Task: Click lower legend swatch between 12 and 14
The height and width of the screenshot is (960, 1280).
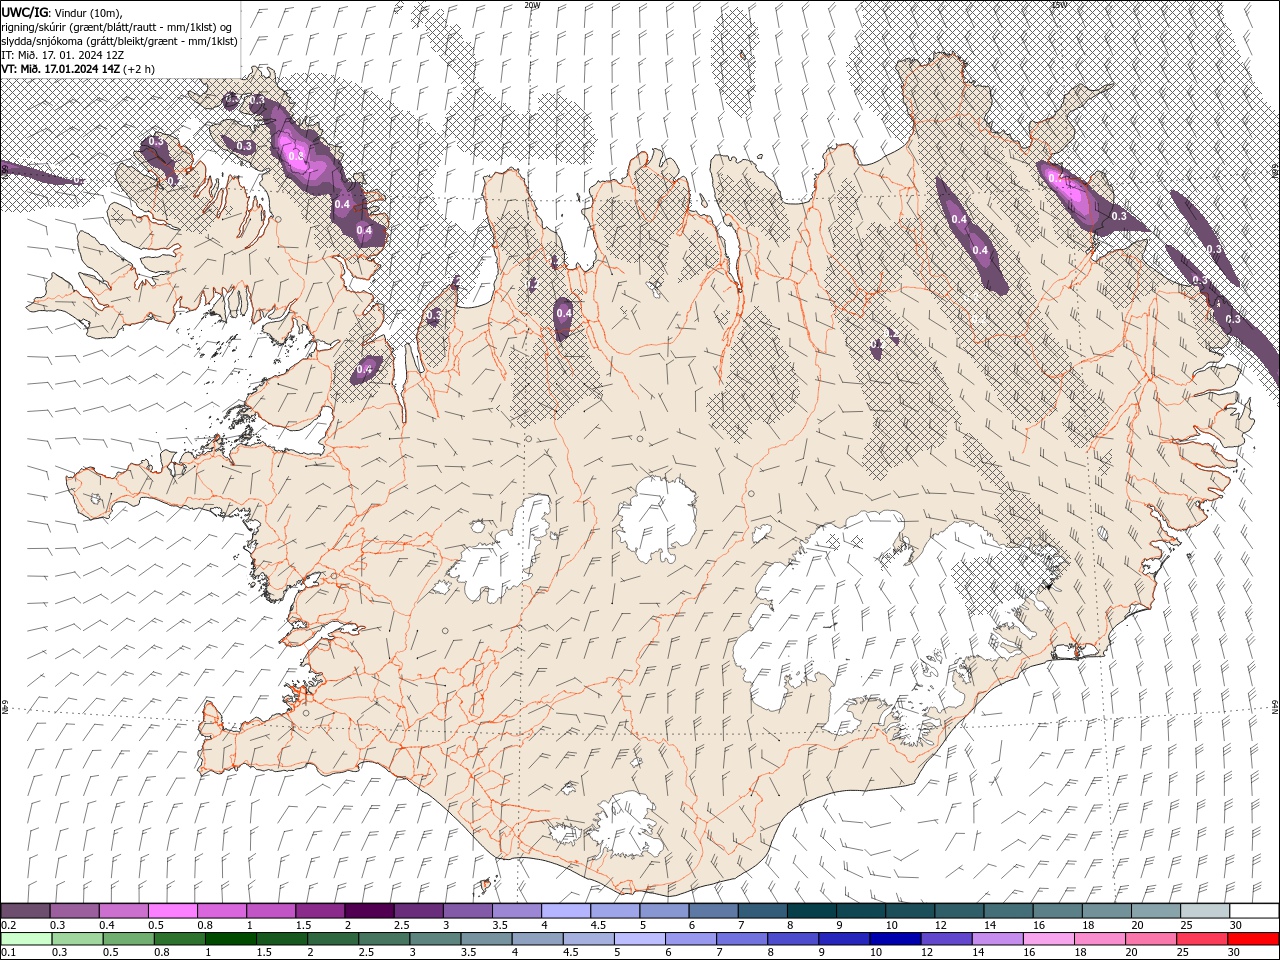Action: [945, 939]
